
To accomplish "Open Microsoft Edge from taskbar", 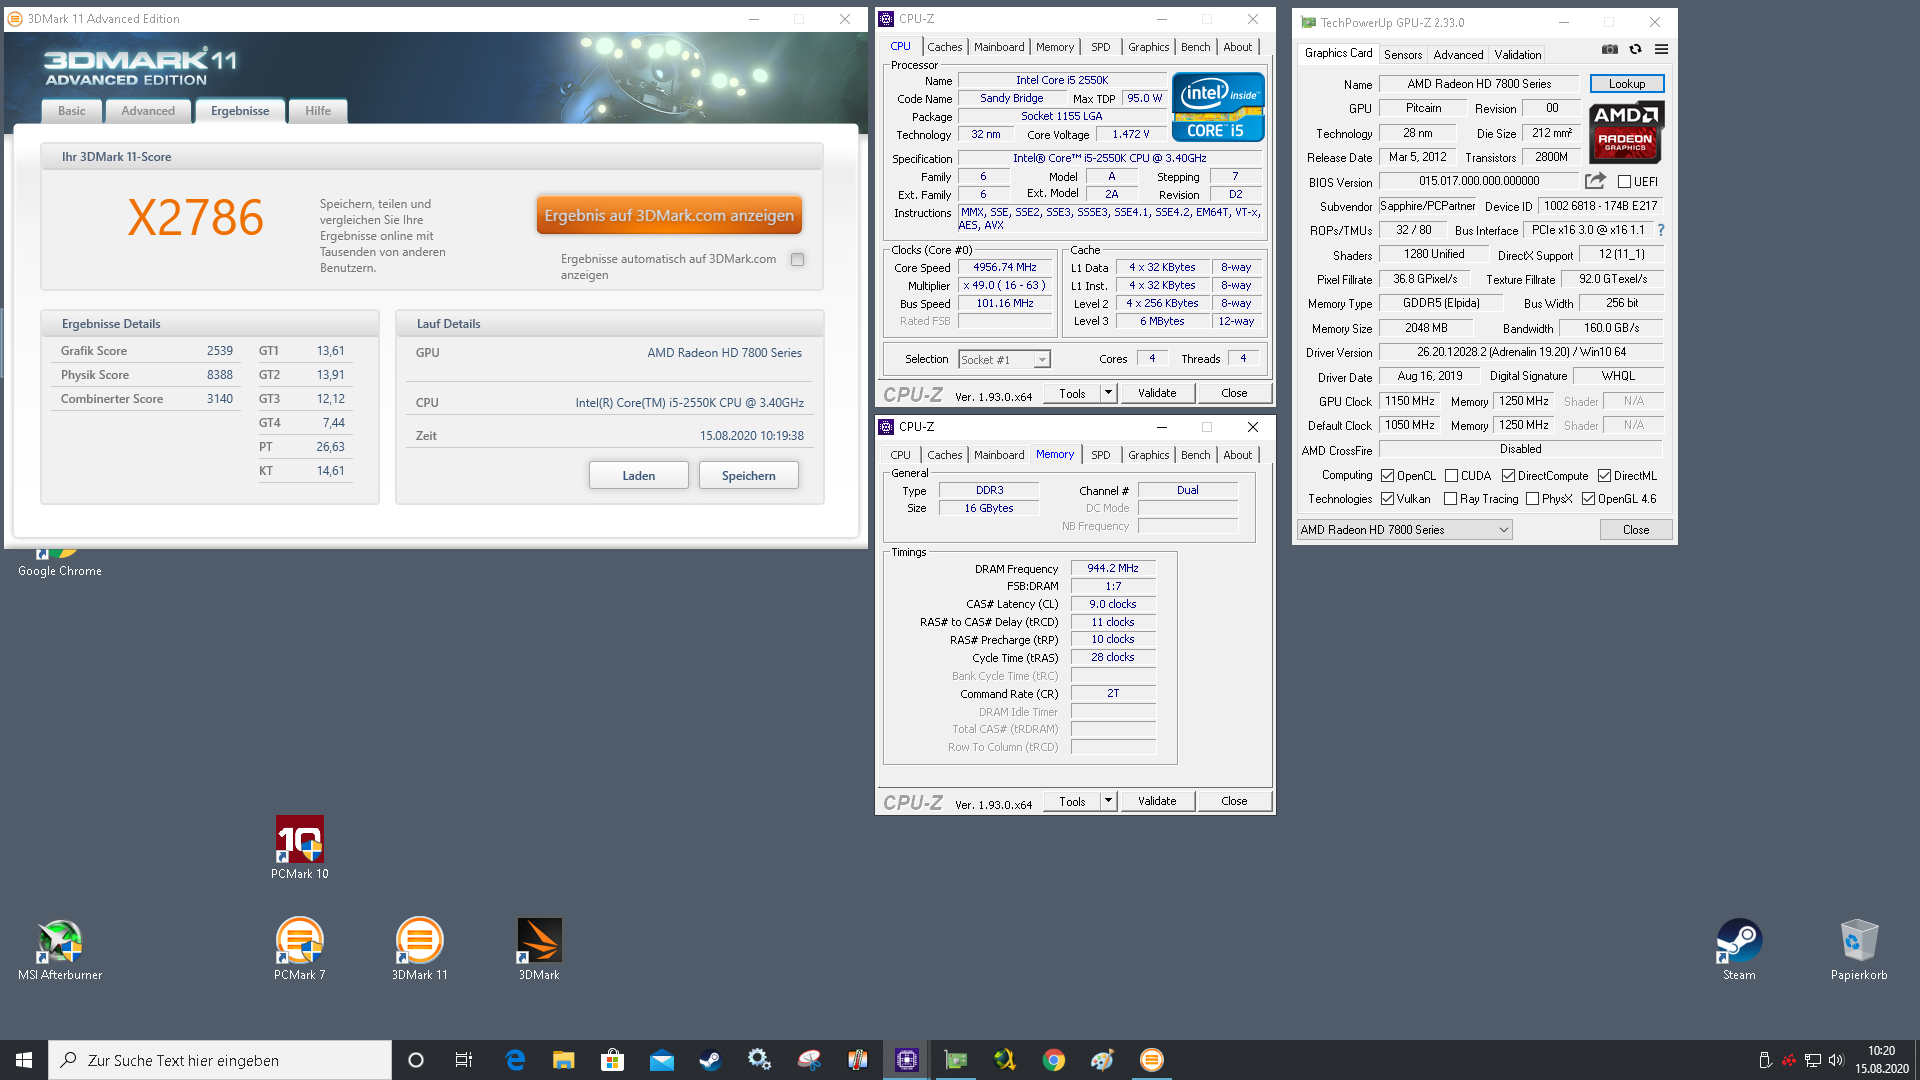I will point(515,1060).
